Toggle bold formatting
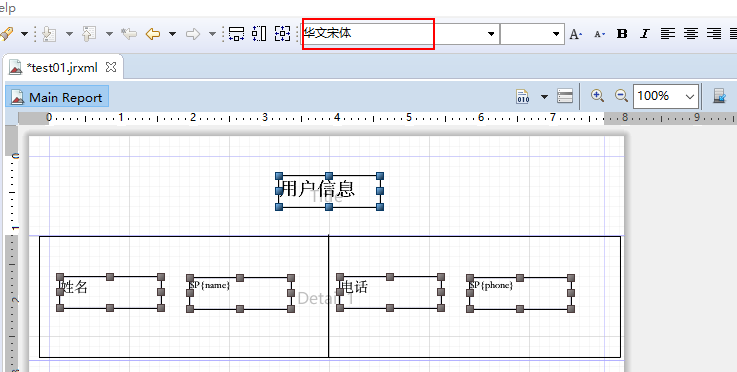 pyautogui.click(x=622, y=34)
